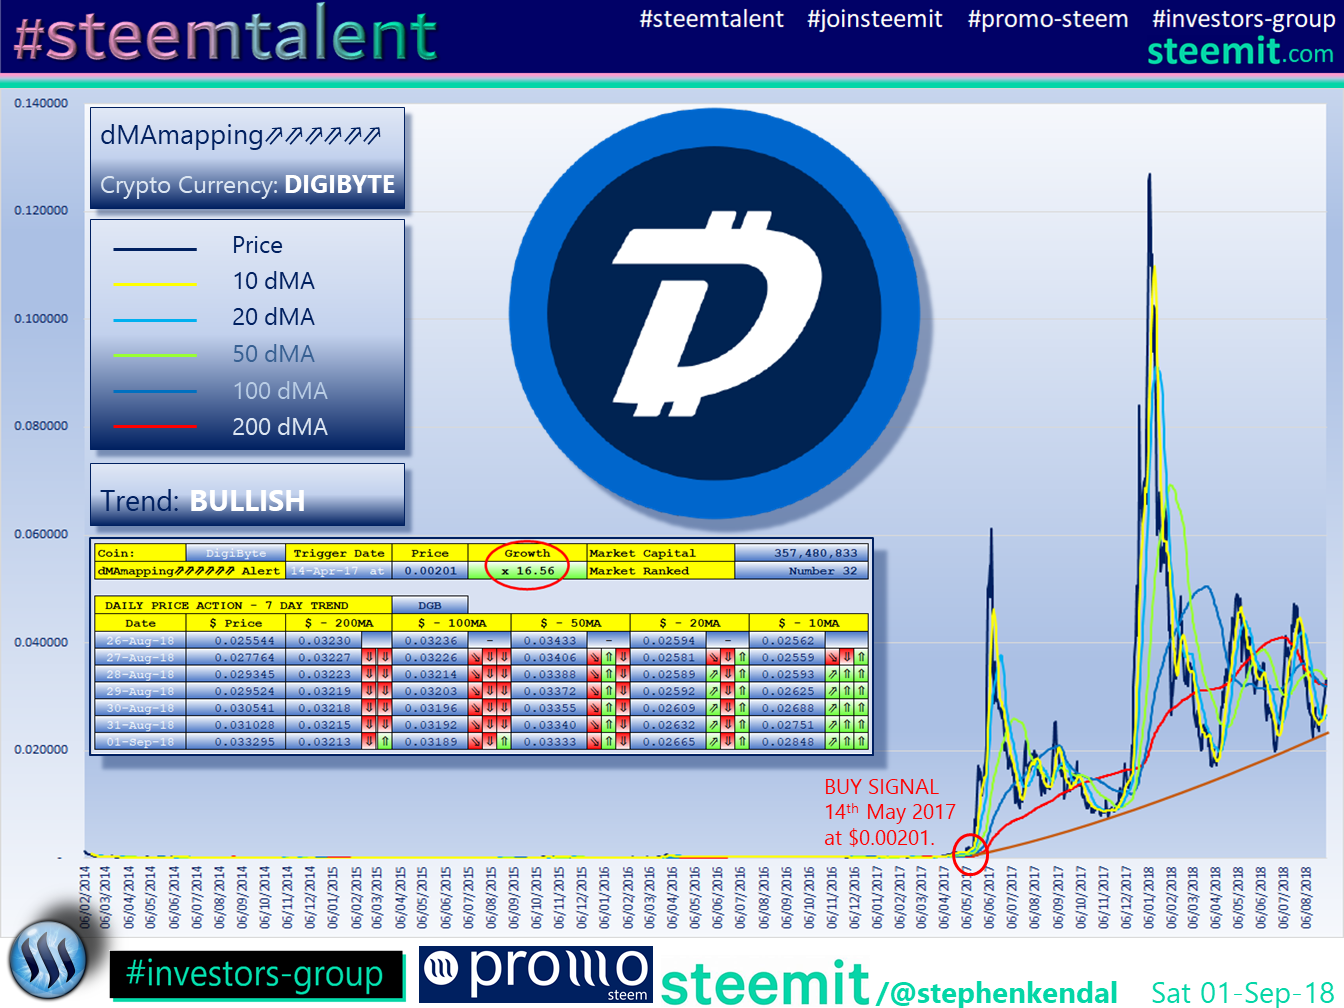Screen dimensions: 1344x1008
Task: Click the #promo-steem hashtag
Action: pyautogui.click(x=1048, y=19)
